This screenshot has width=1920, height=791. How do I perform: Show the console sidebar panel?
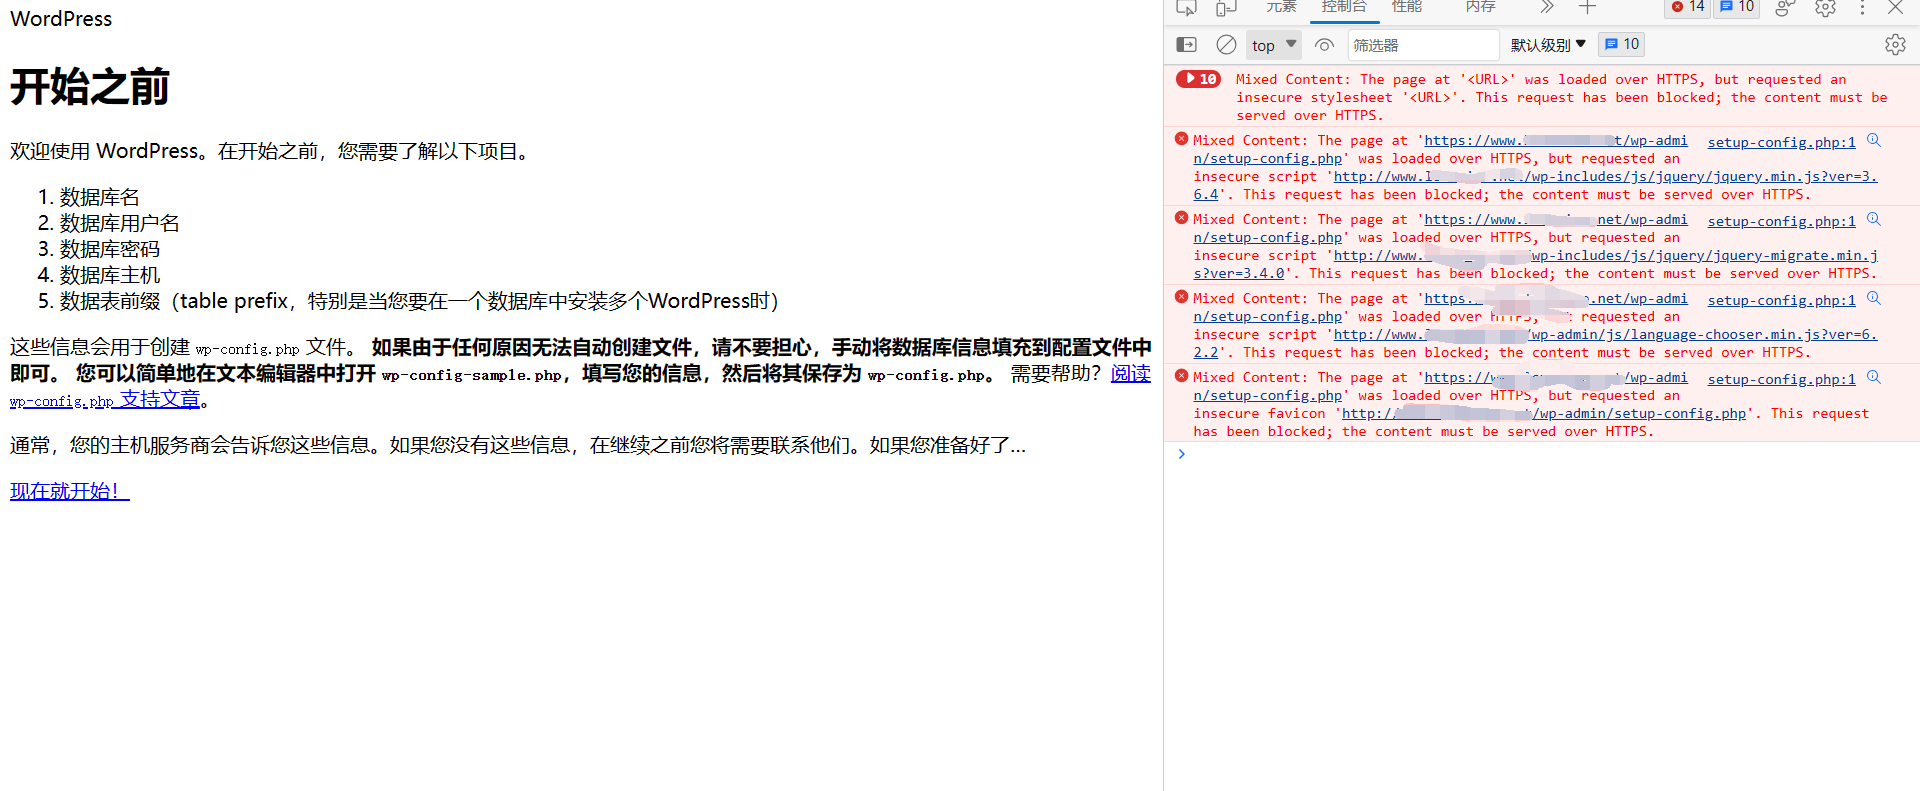(x=1186, y=45)
